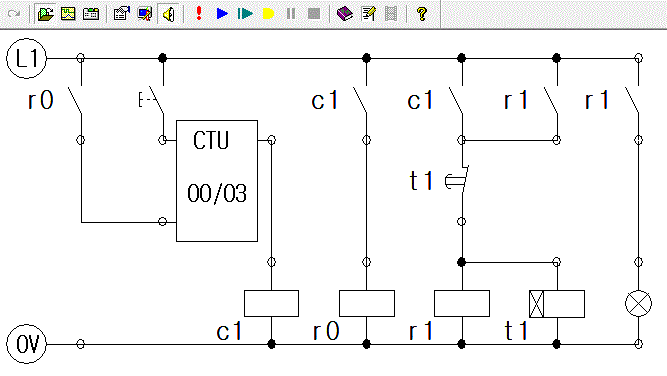Pause the simulation with pause button
This screenshot has height=376, width=667.
coord(291,14)
